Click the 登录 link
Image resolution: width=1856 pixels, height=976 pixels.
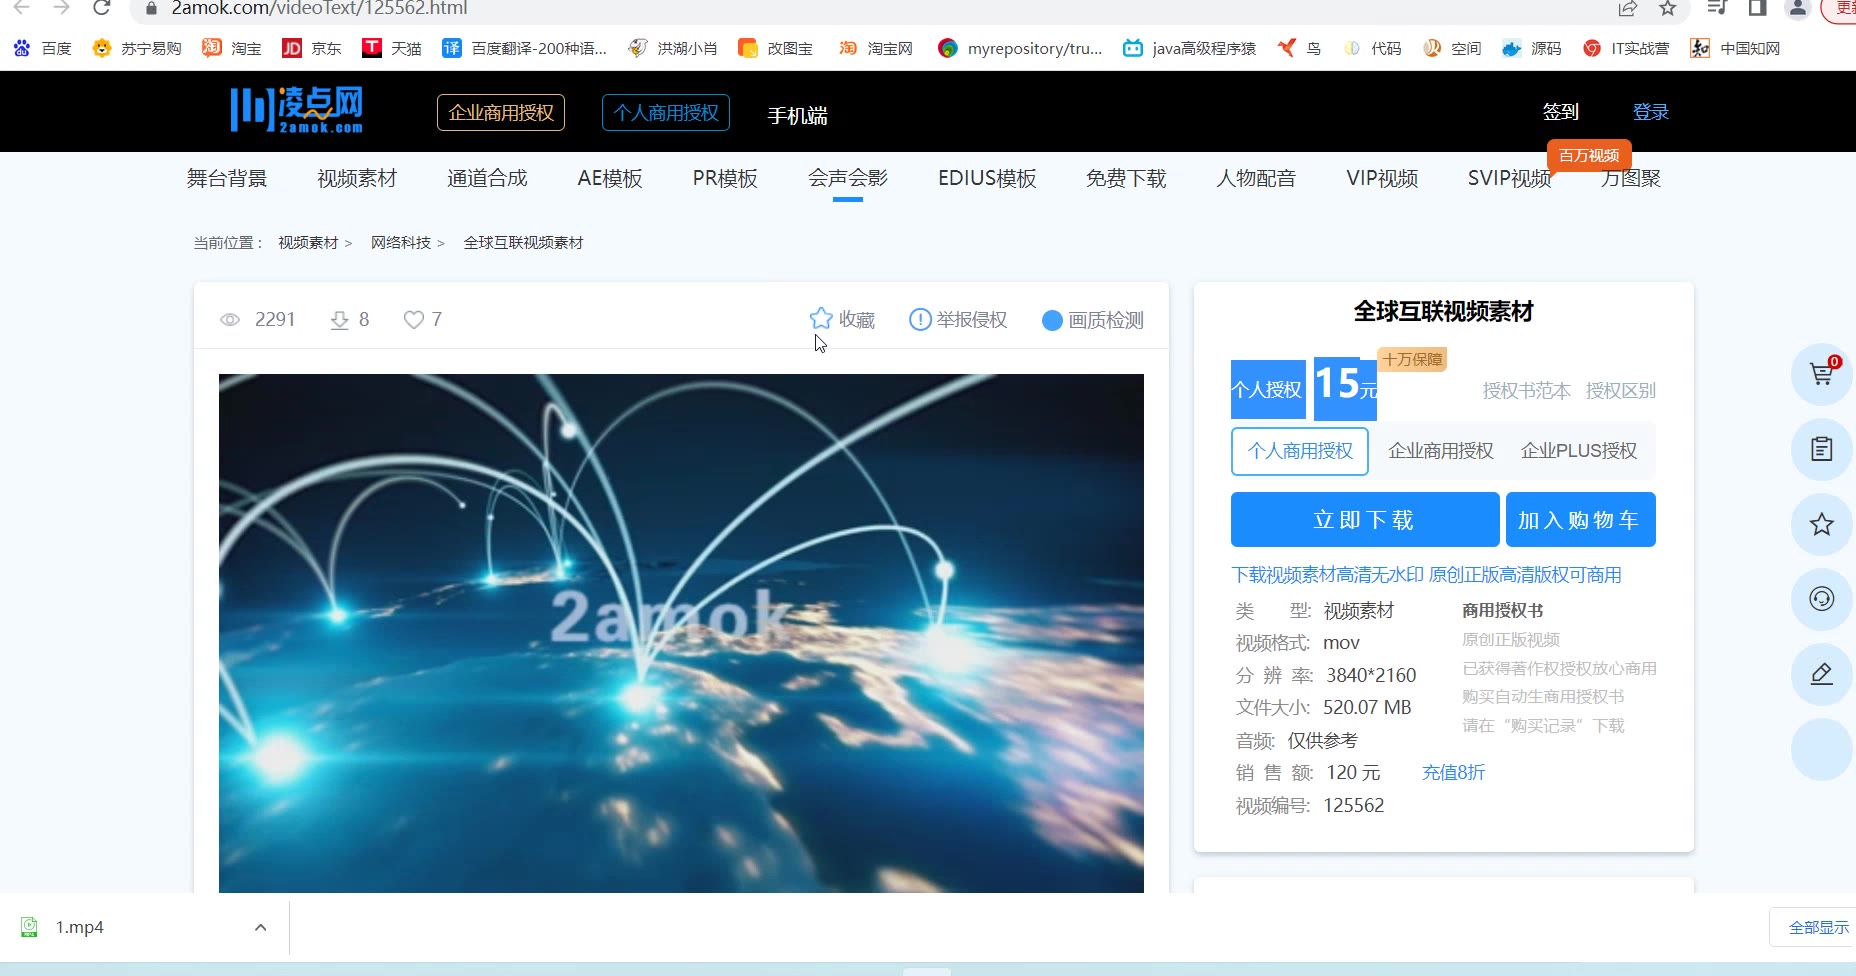[x=1651, y=112]
